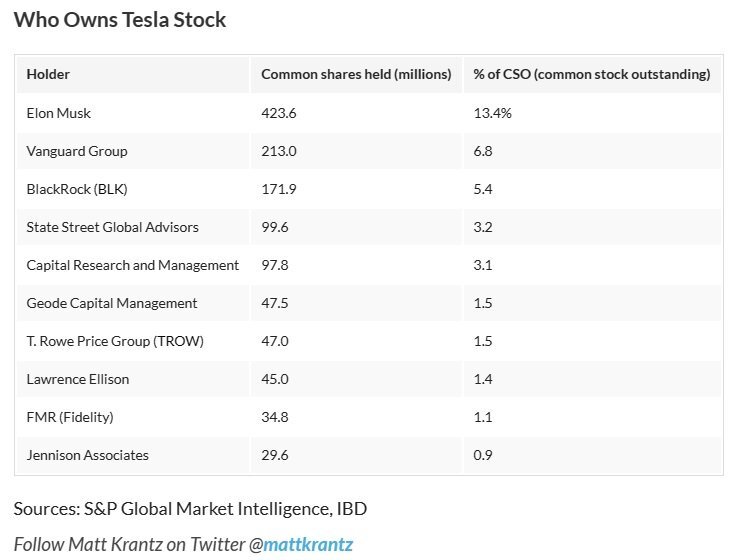Select the '0.9' percentage cell

click(x=592, y=454)
